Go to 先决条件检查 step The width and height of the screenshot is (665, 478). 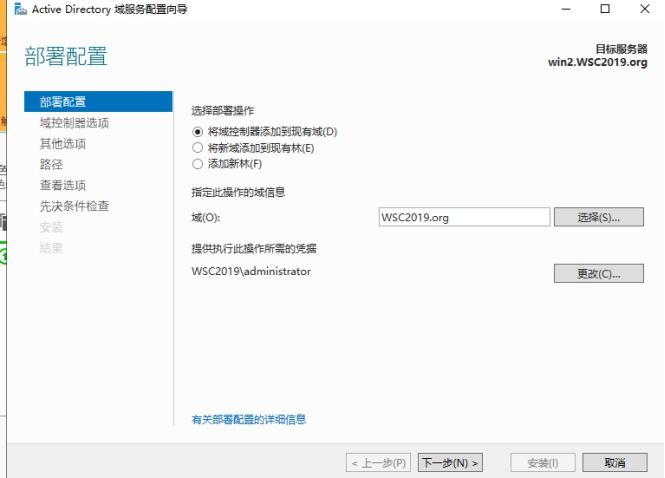74,206
